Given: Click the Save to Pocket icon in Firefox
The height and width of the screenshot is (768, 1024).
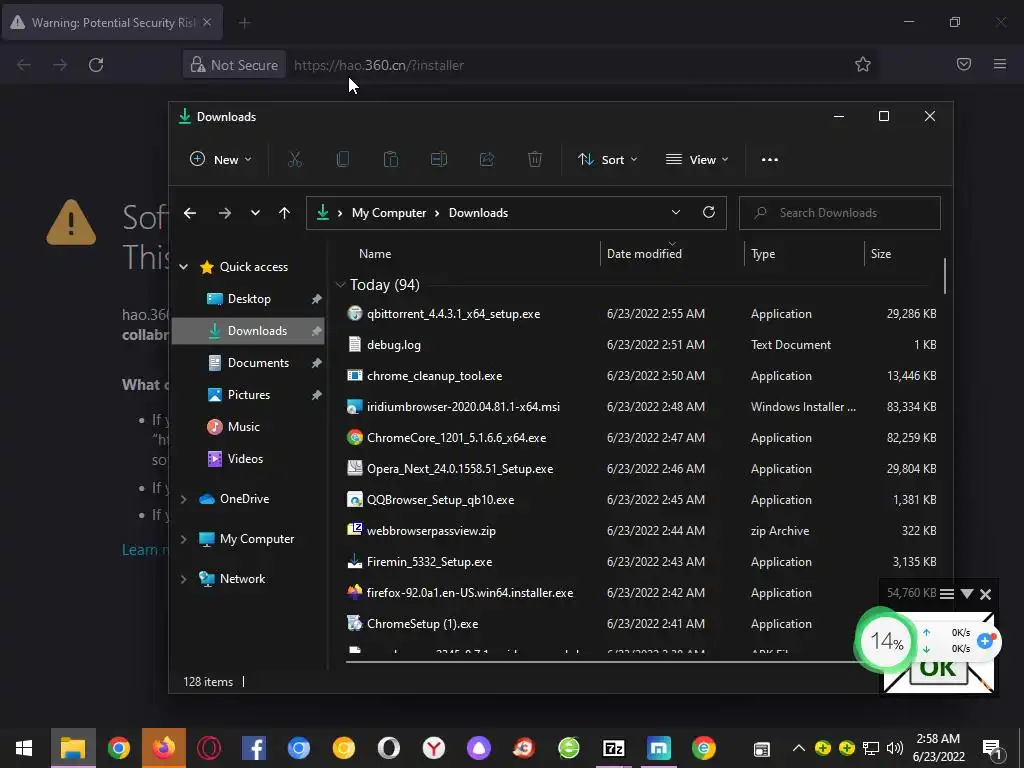Looking at the screenshot, I should tap(964, 64).
